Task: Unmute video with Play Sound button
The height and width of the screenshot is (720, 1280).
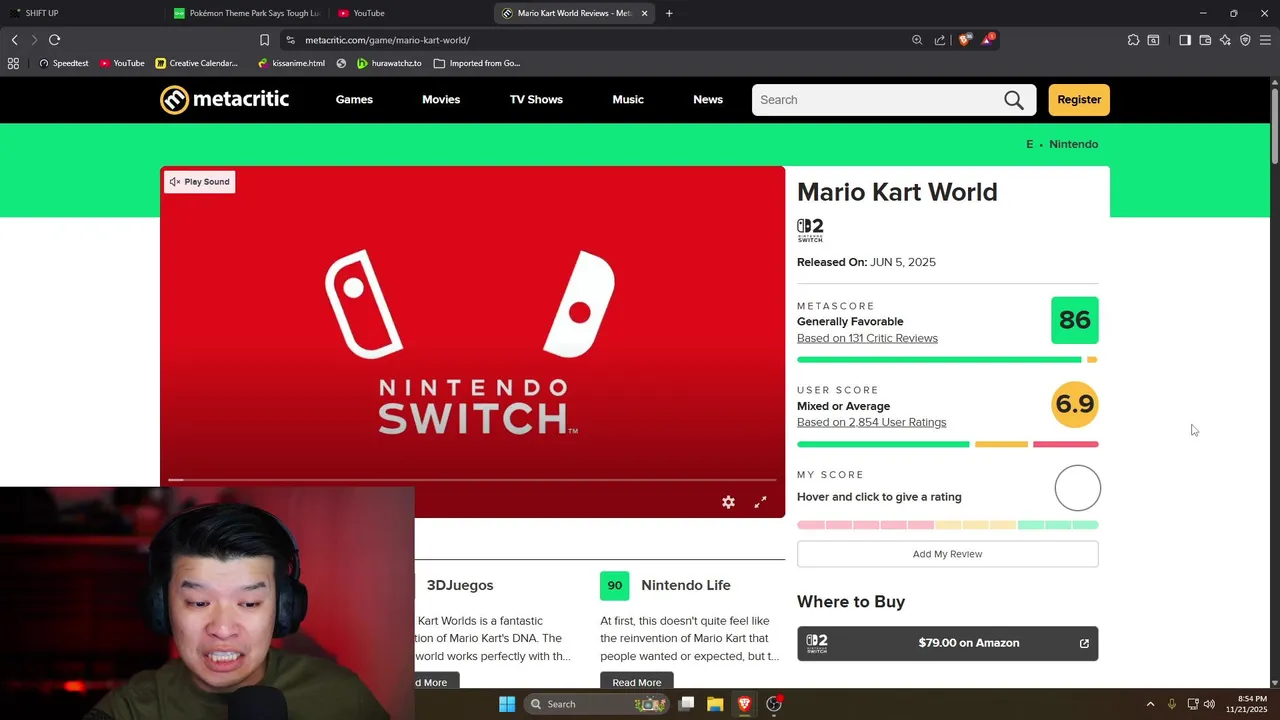Action: tap(200, 182)
